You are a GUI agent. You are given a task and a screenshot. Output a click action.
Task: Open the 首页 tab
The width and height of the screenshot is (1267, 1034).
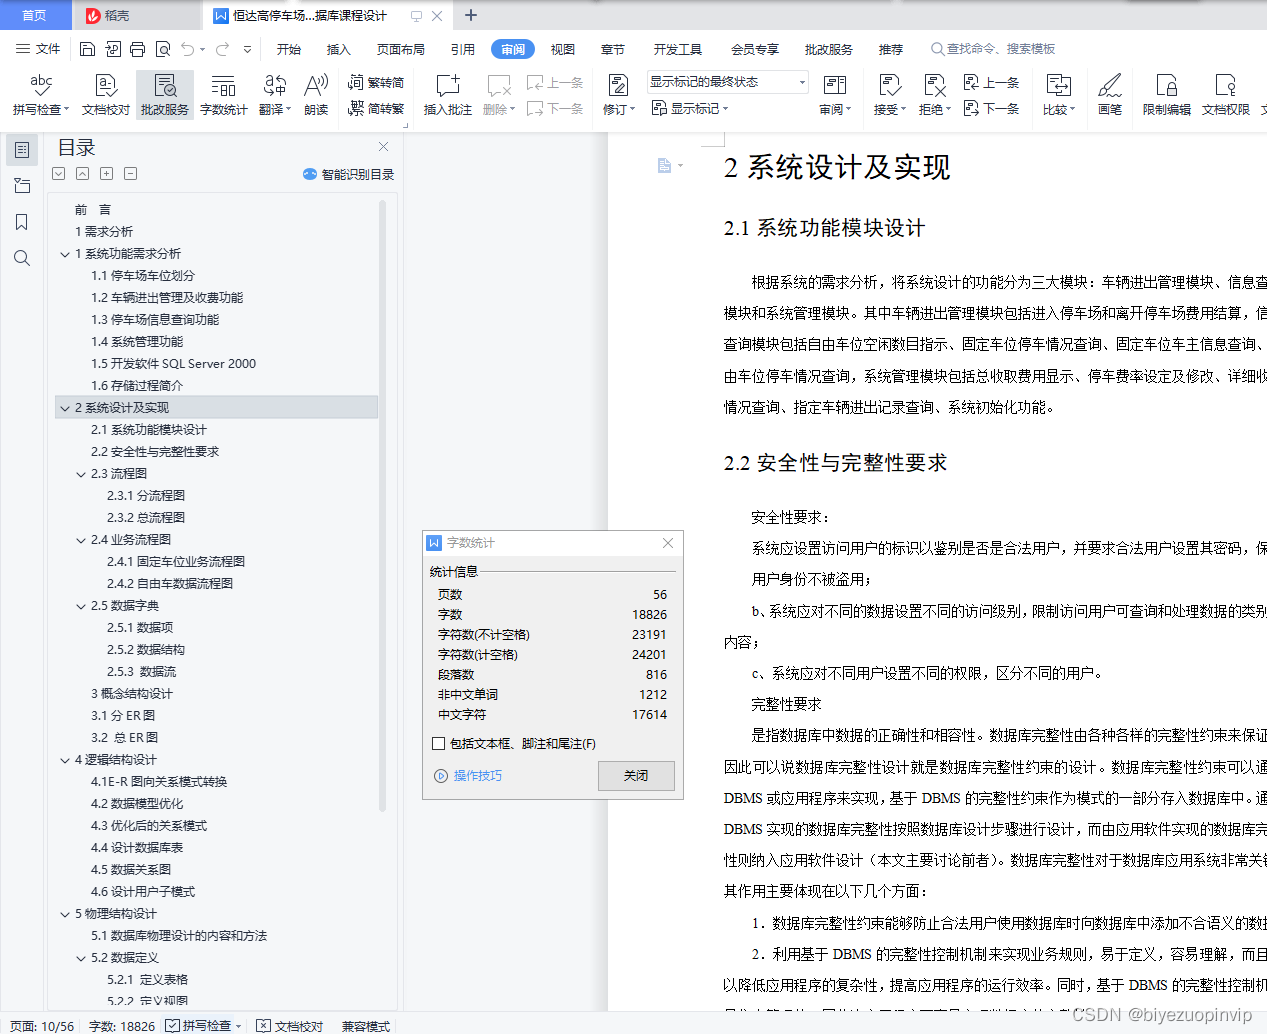(36, 15)
